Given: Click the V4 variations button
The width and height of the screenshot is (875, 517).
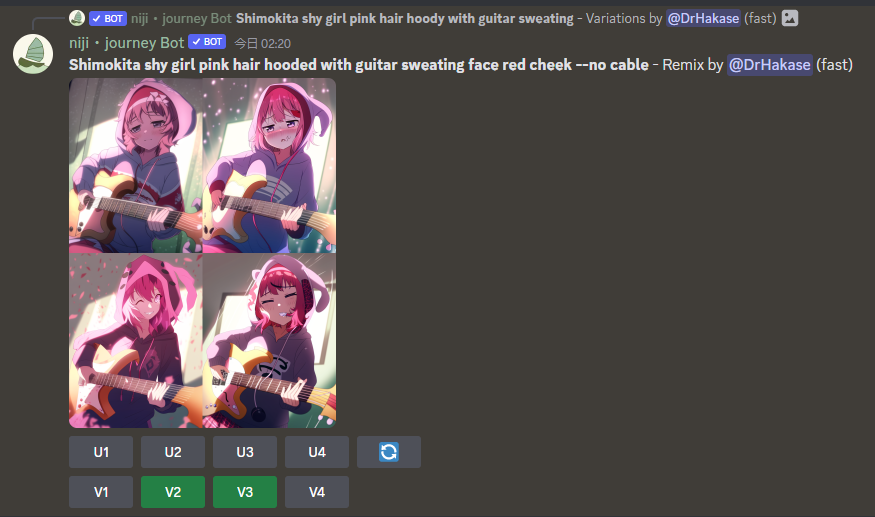Looking at the screenshot, I should pos(317,492).
